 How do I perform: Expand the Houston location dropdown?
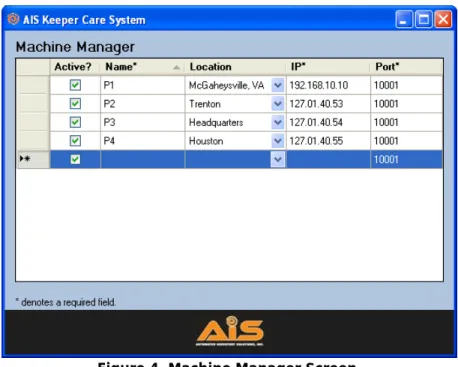click(x=278, y=141)
